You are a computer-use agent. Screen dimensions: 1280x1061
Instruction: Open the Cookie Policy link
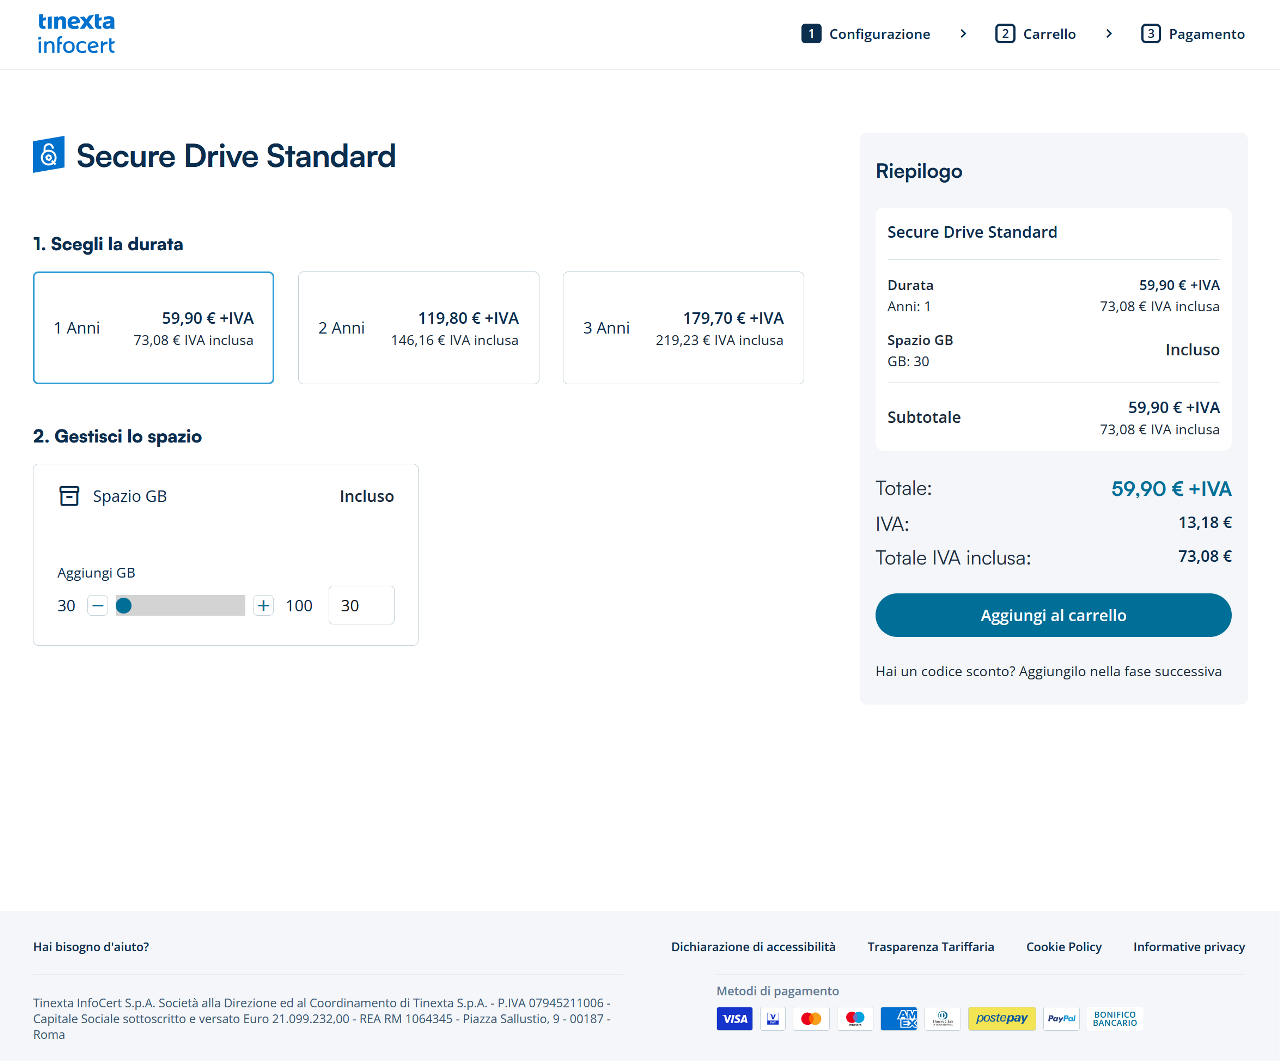pos(1063,947)
